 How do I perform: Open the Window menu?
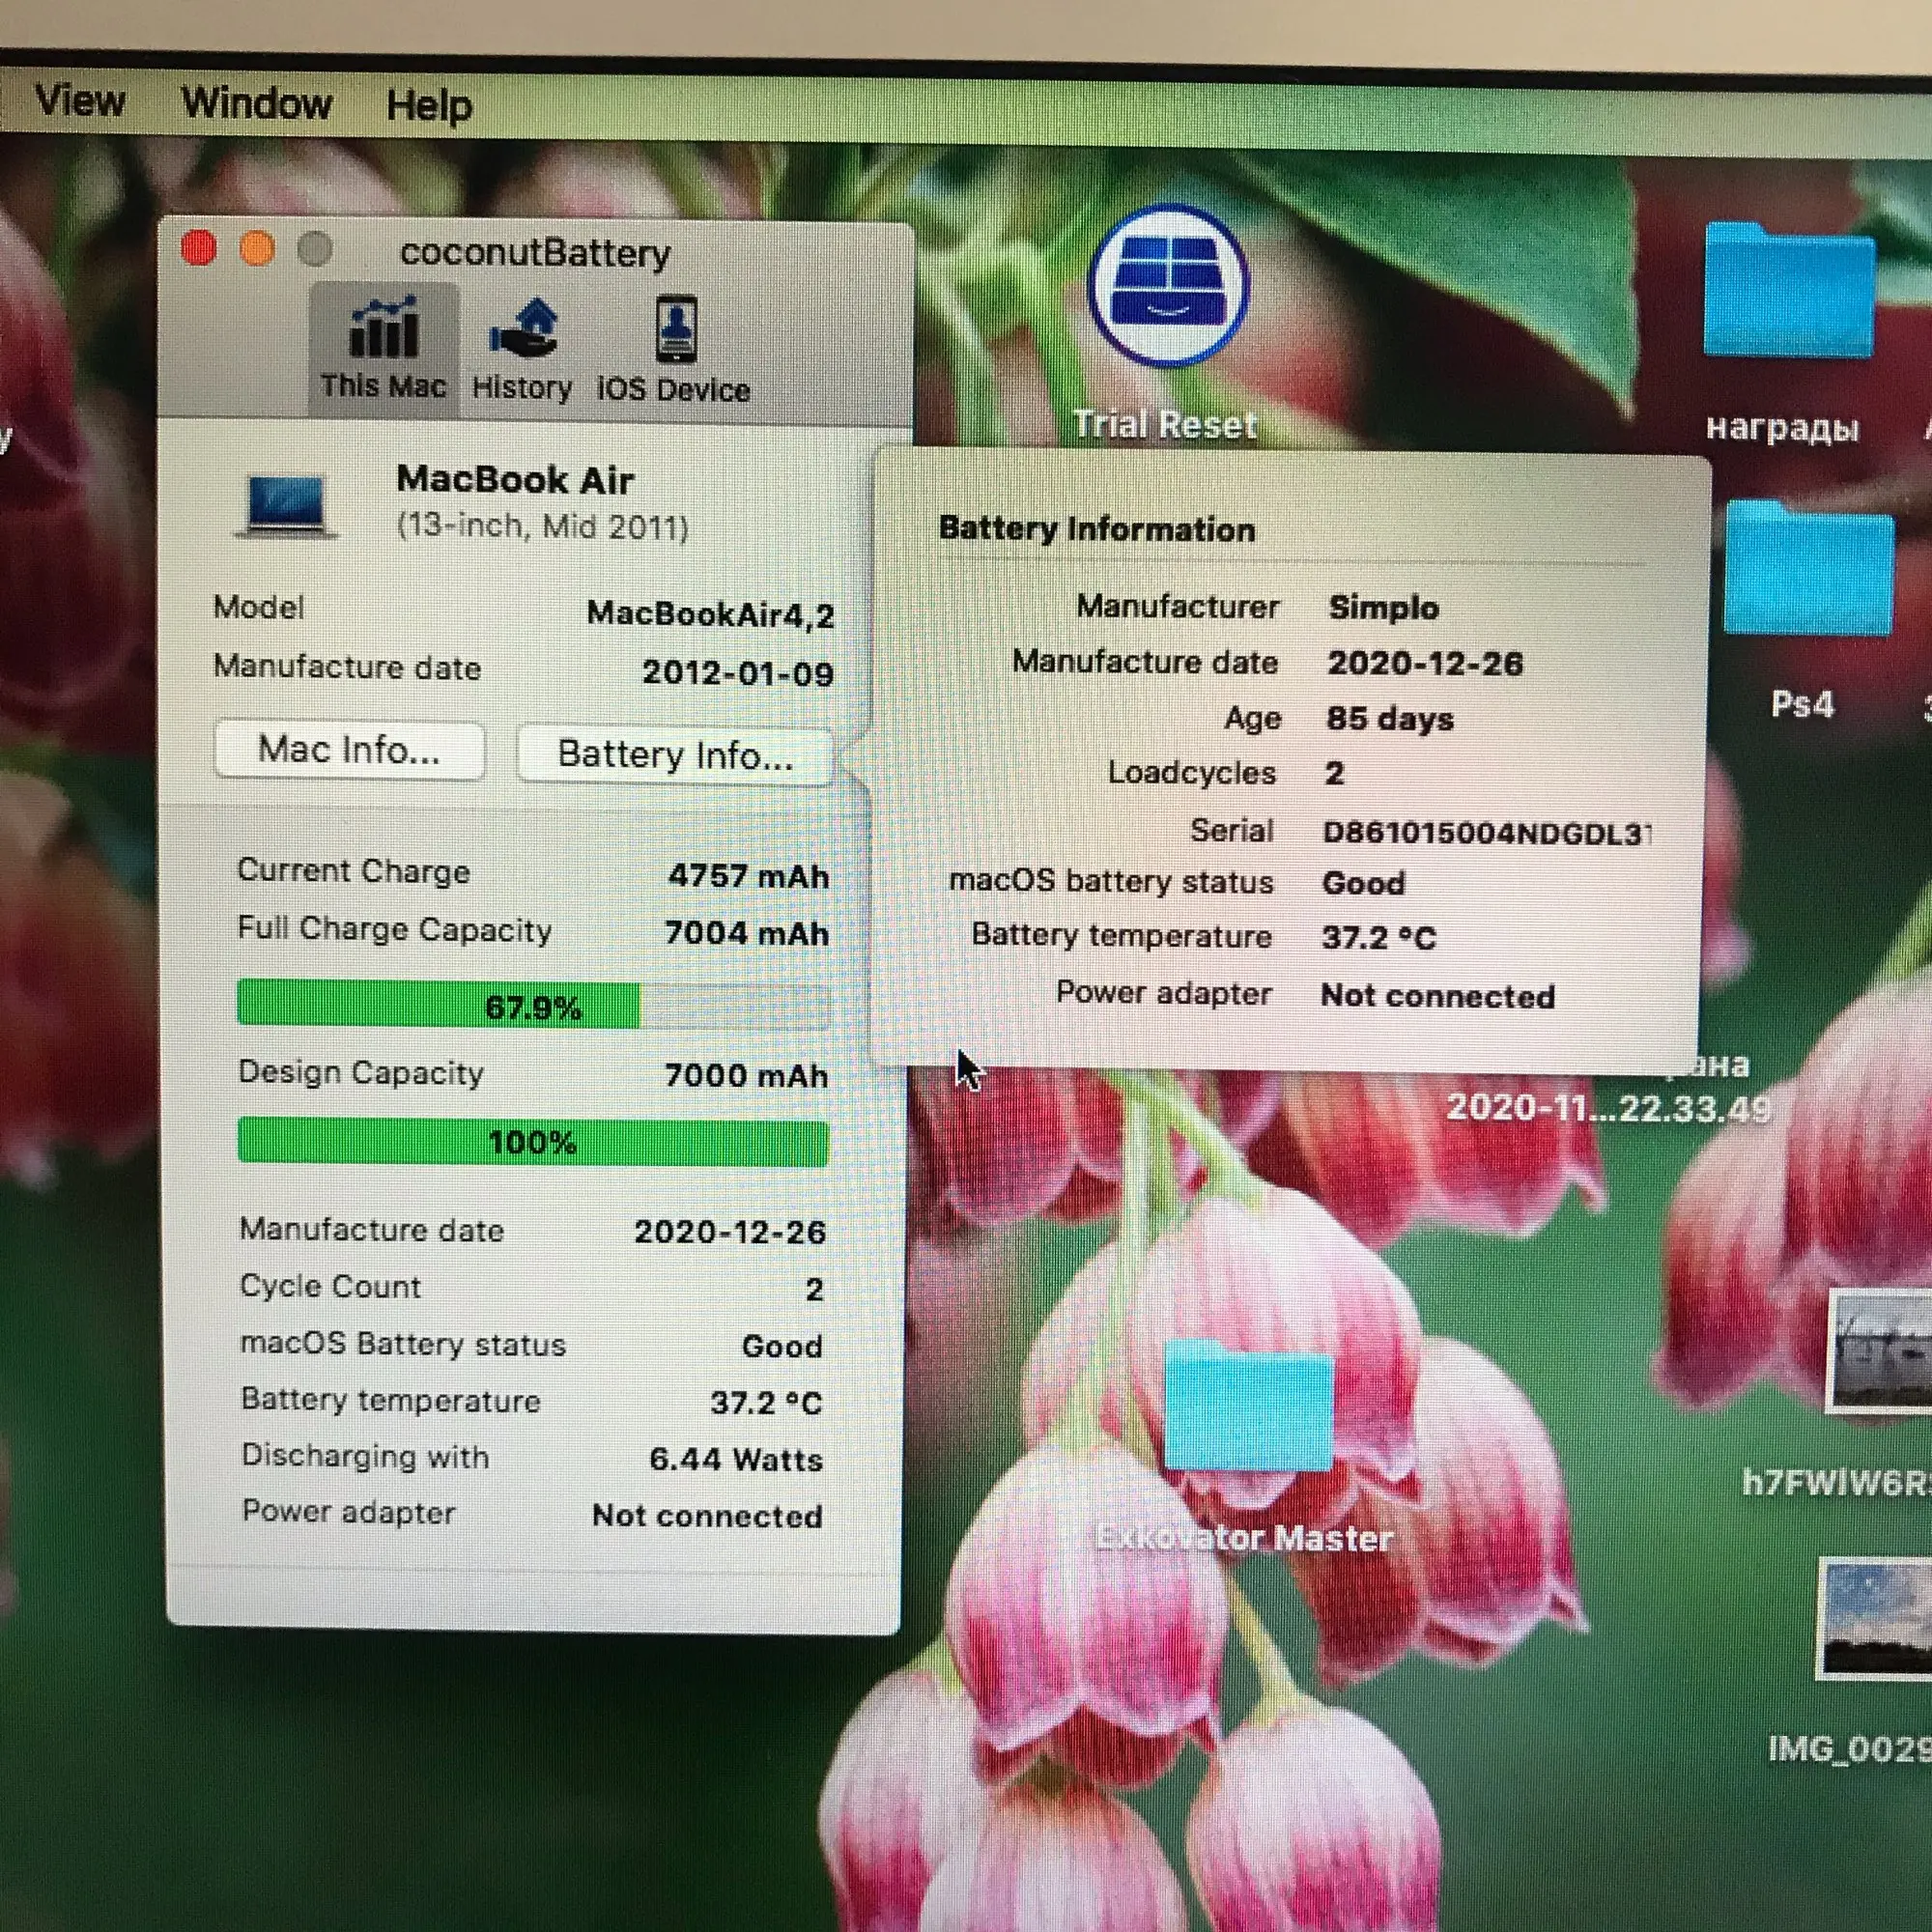(256, 103)
